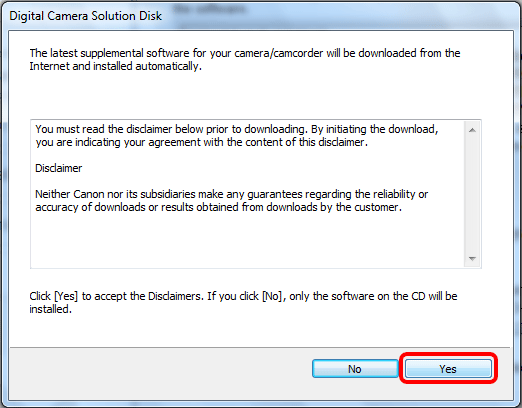Click the 'Click [Yes] to accept' instruction text
The image size is (522, 408).
[243, 302]
